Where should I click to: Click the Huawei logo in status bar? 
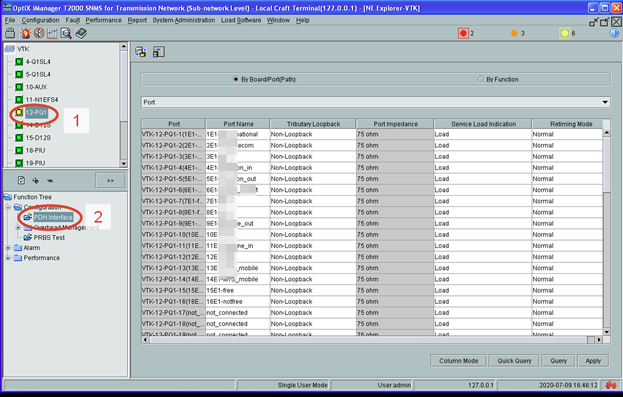point(611,385)
